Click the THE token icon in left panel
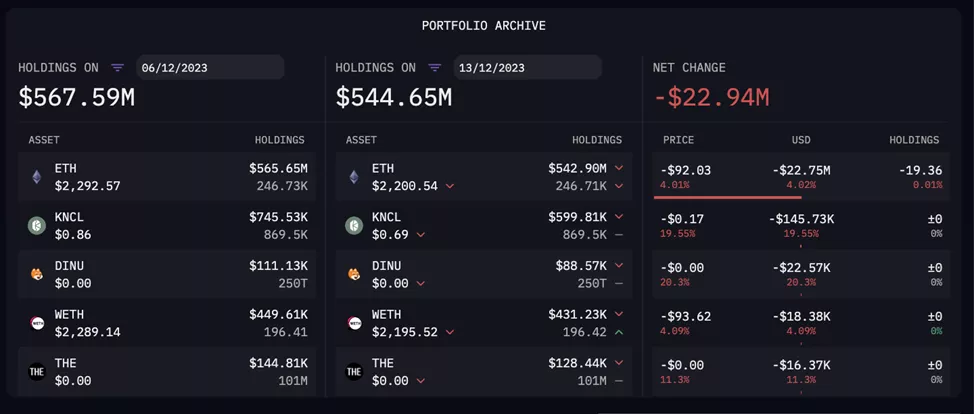The height and width of the screenshot is (414, 974). pyautogui.click(x=37, y=371)
